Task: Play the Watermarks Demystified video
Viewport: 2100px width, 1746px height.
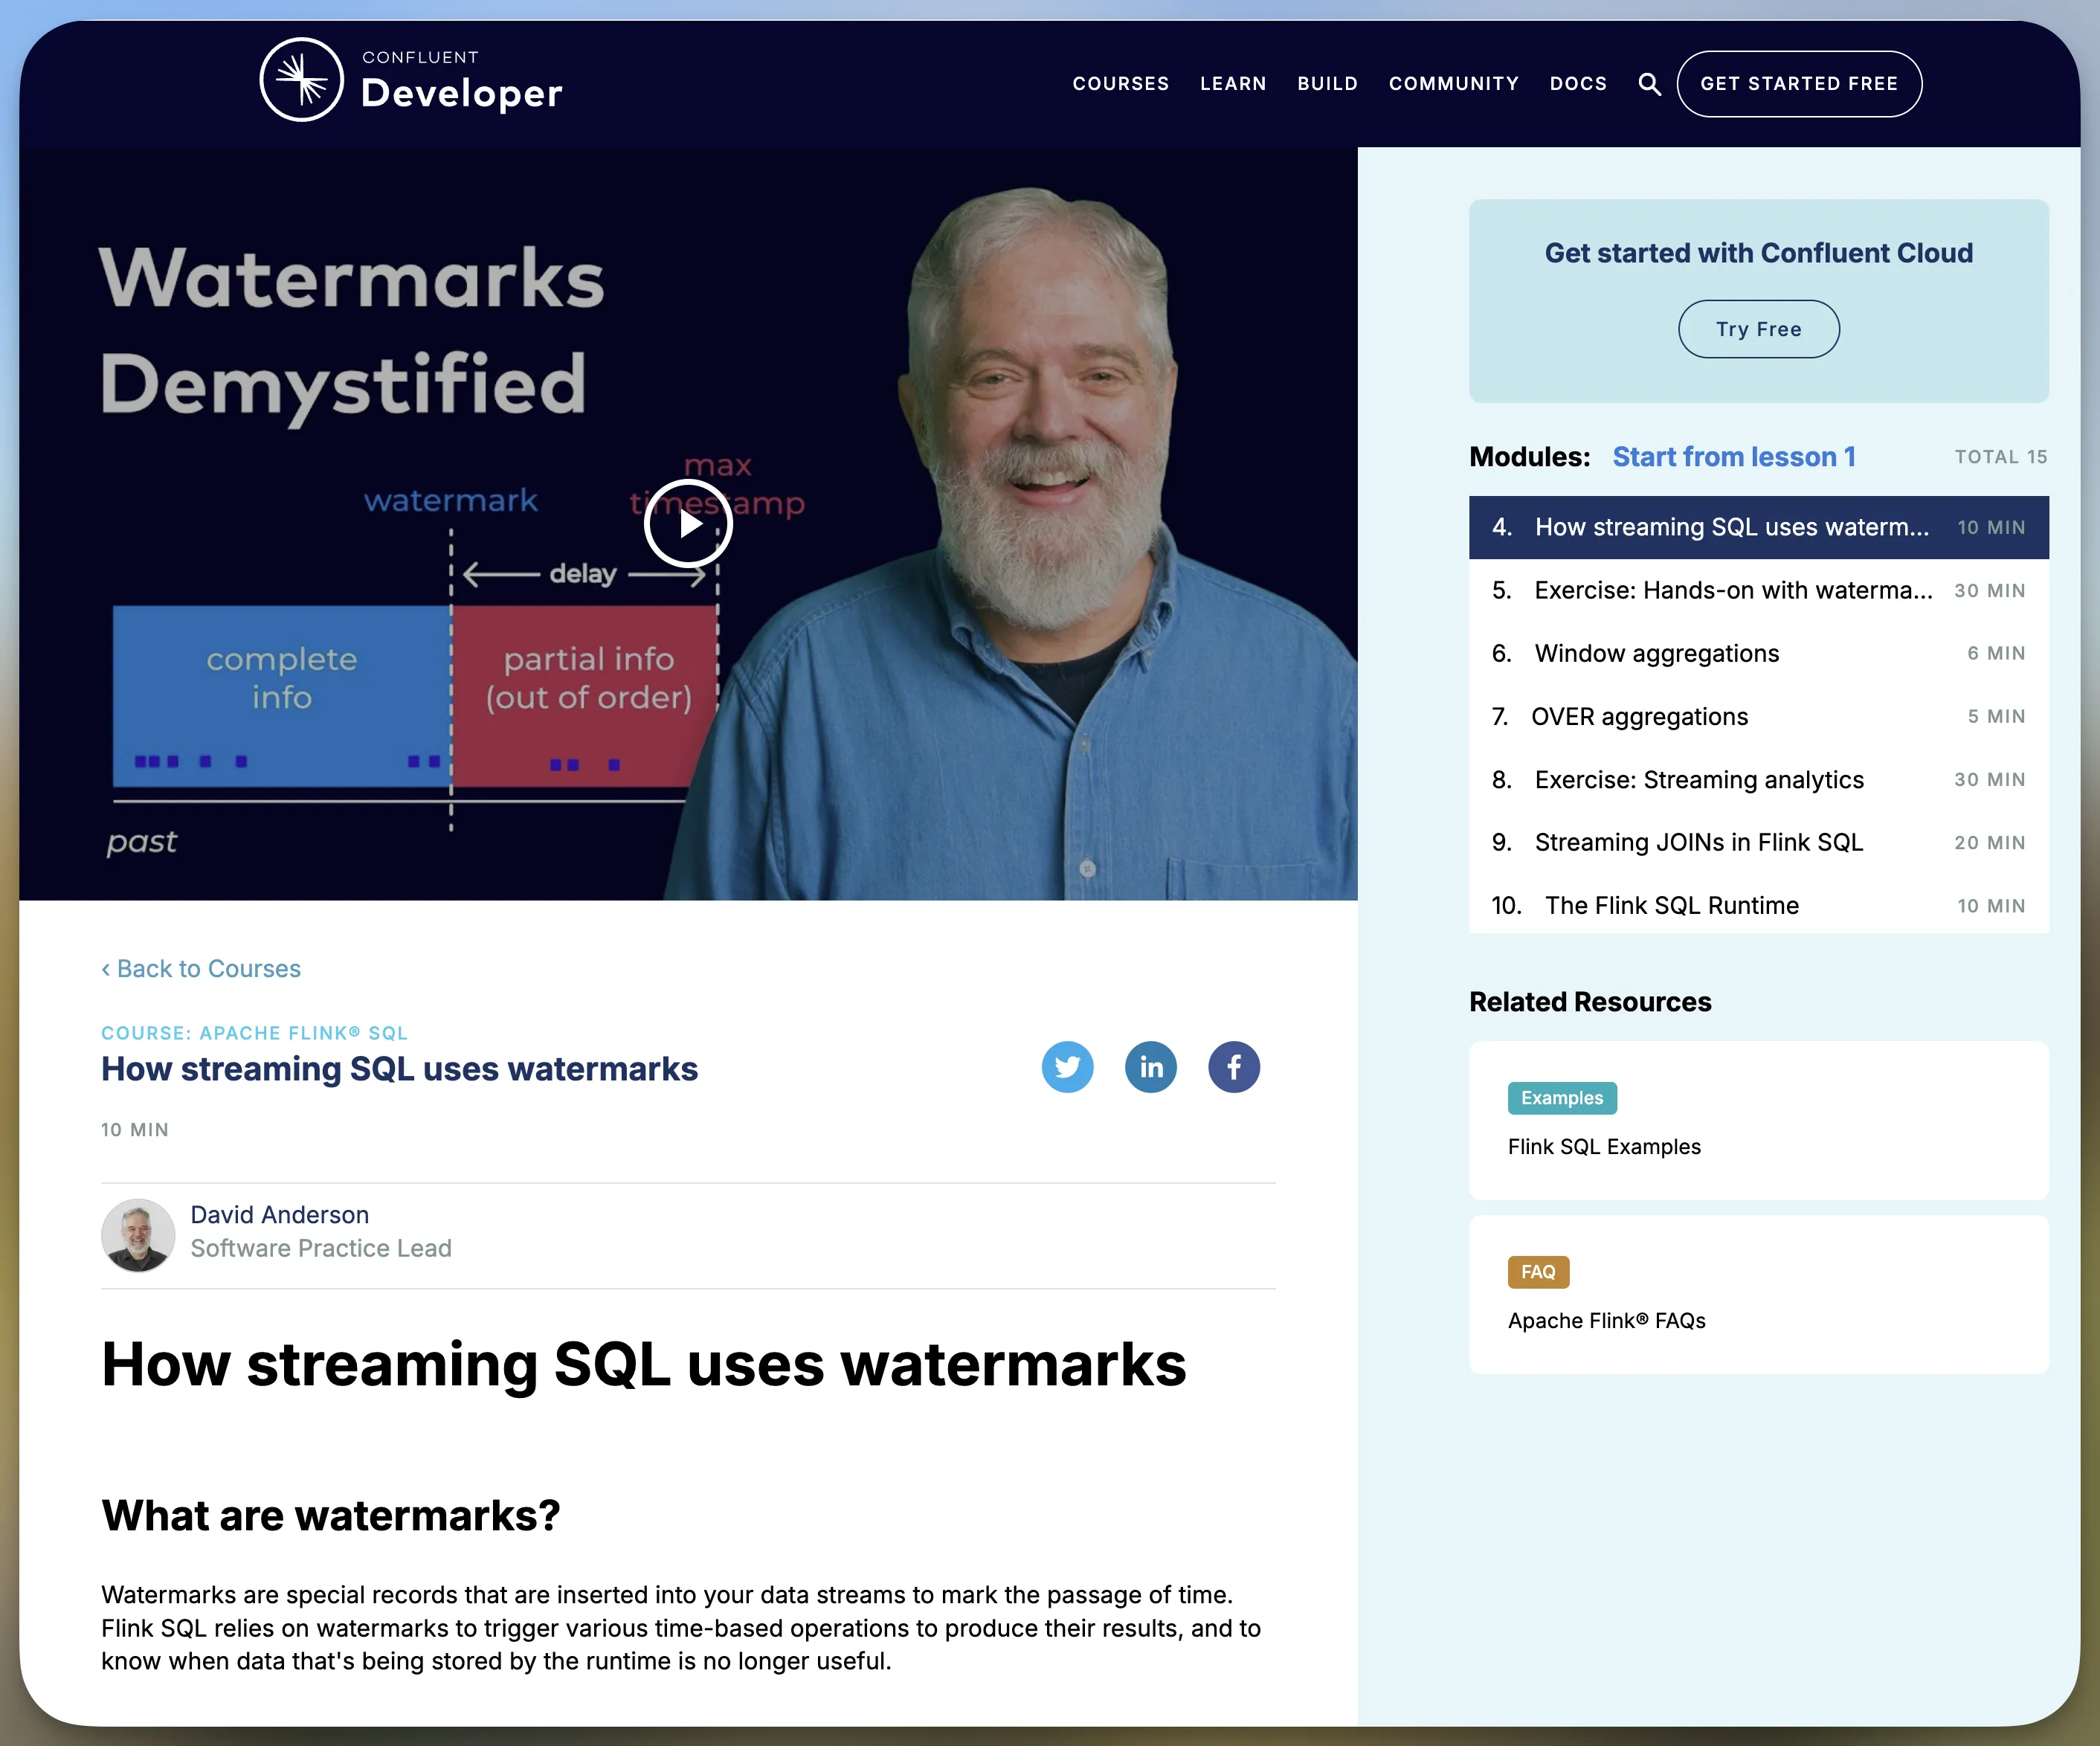Action: (x=688, y=523)
